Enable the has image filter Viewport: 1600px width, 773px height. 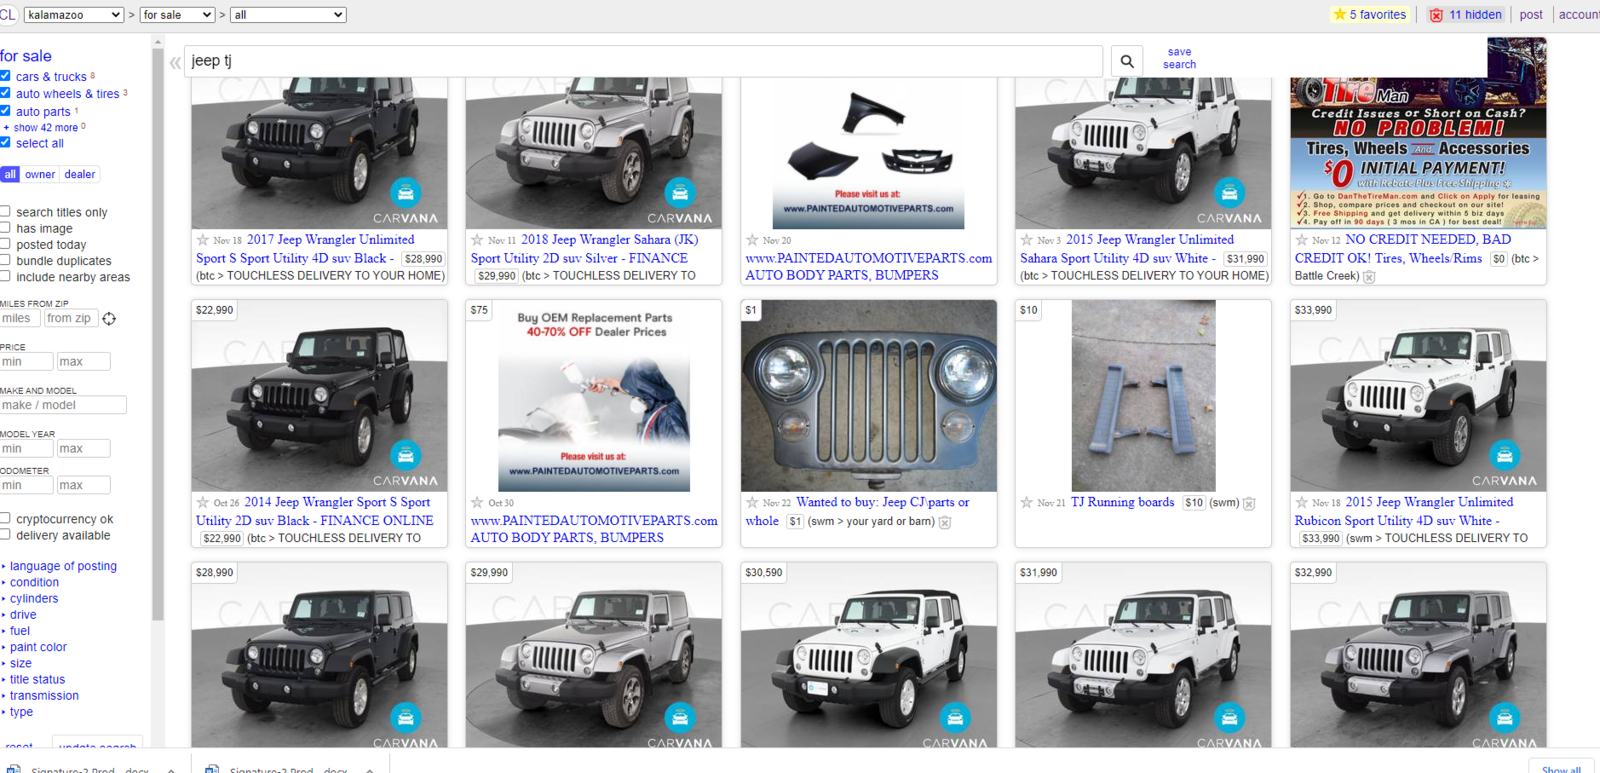(6, 228)
